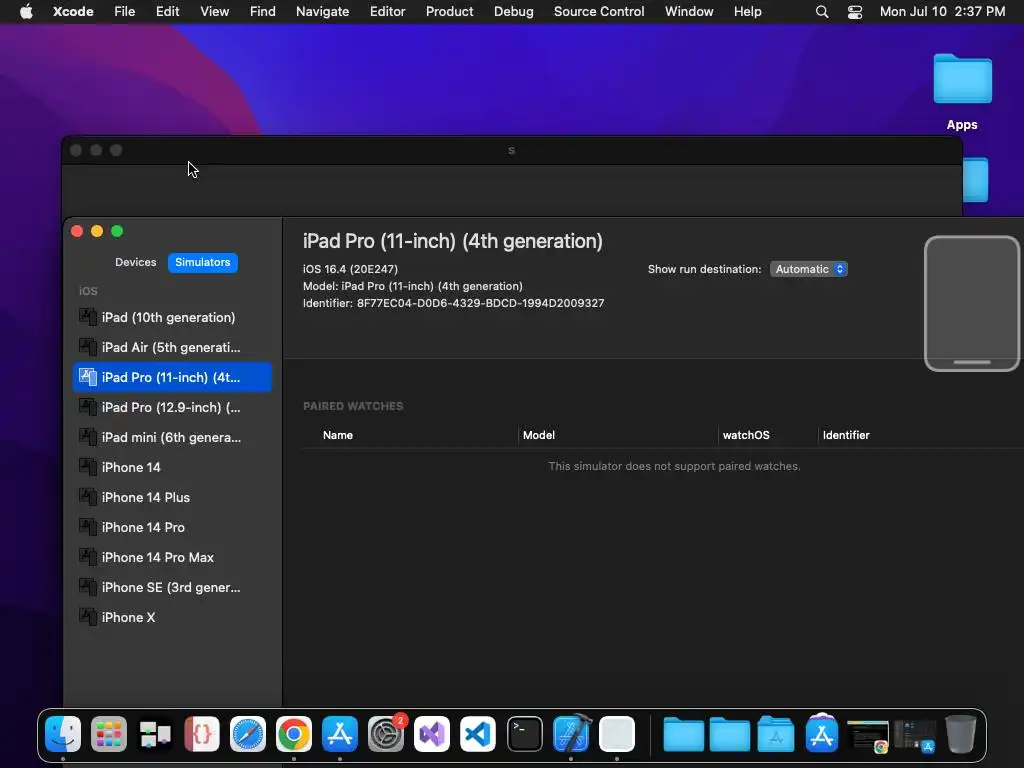The image size is (1024, 768).
Task: Select iPad mini (6th generation) simulator
Action: [172, 438]
